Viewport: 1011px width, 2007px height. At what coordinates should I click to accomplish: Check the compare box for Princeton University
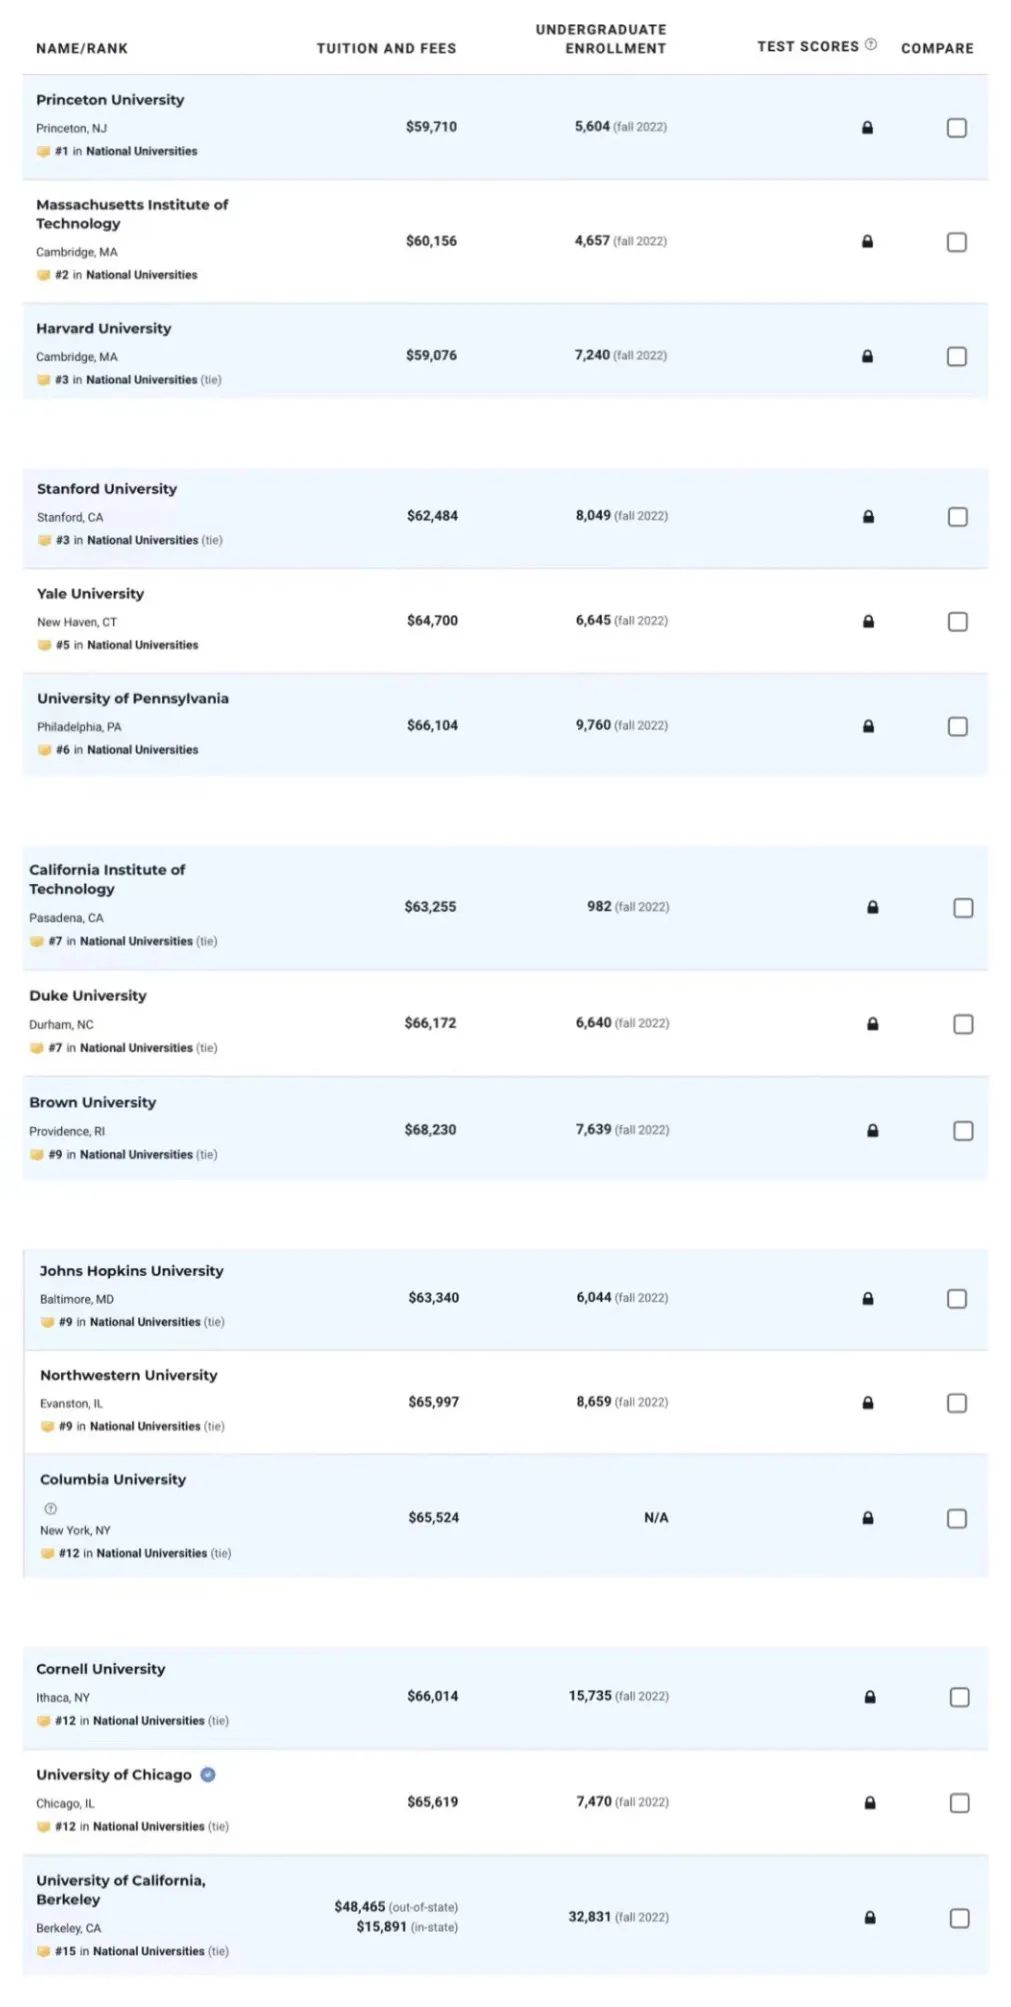click(957, 128)
